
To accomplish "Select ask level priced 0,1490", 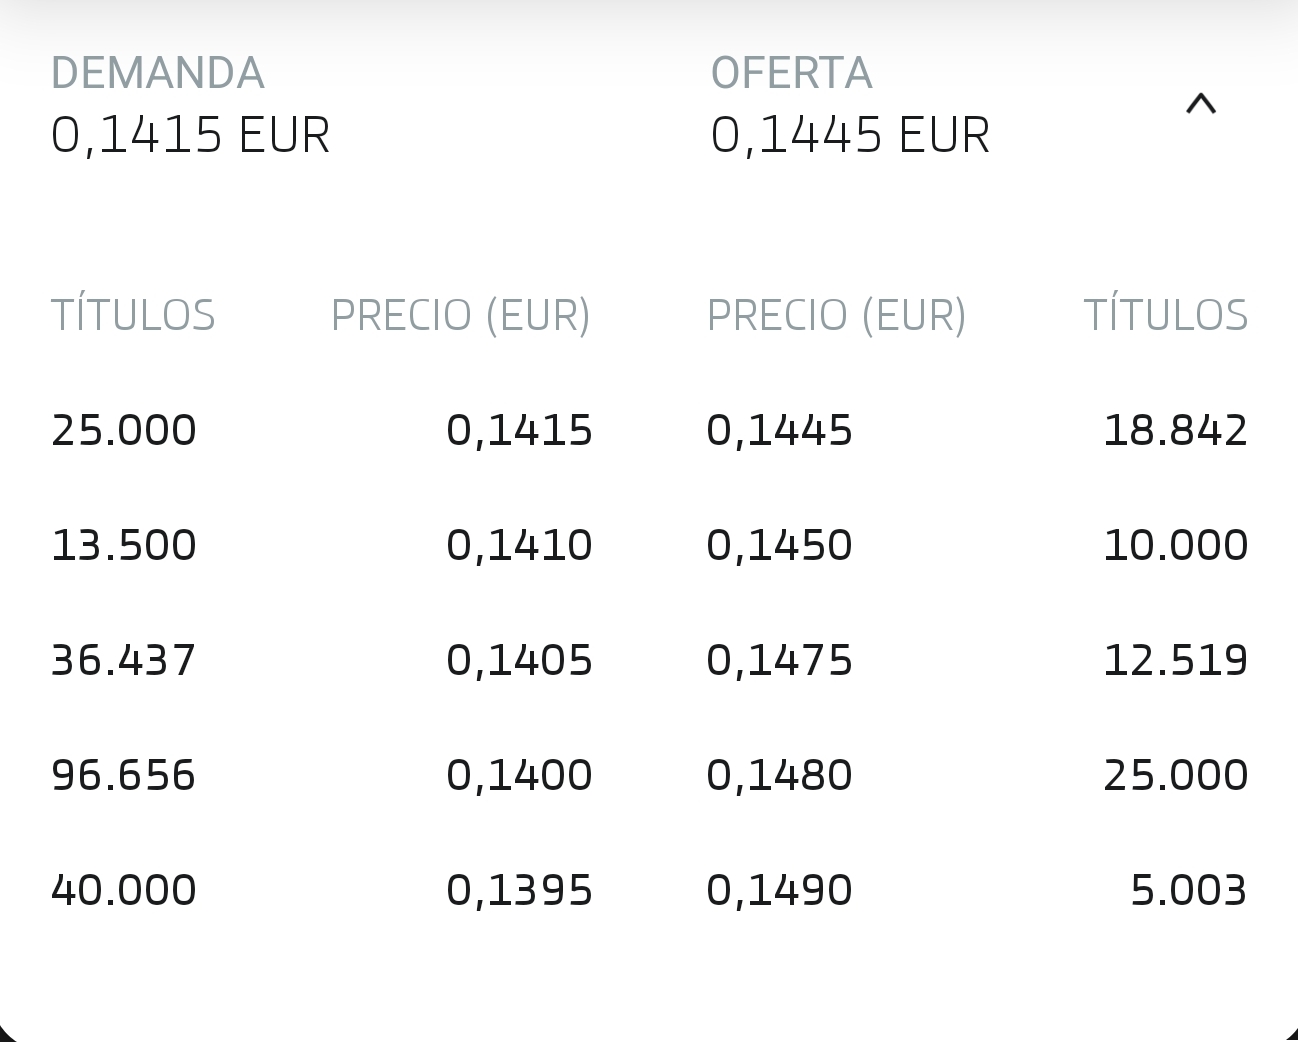I will (x=780, y=889).
